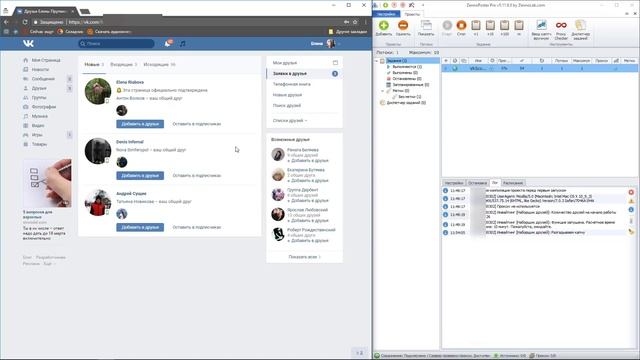Filter log by error icon in ZennoPoster
The height and width of the screenshot is (360, 640).
tap(631, 192)
